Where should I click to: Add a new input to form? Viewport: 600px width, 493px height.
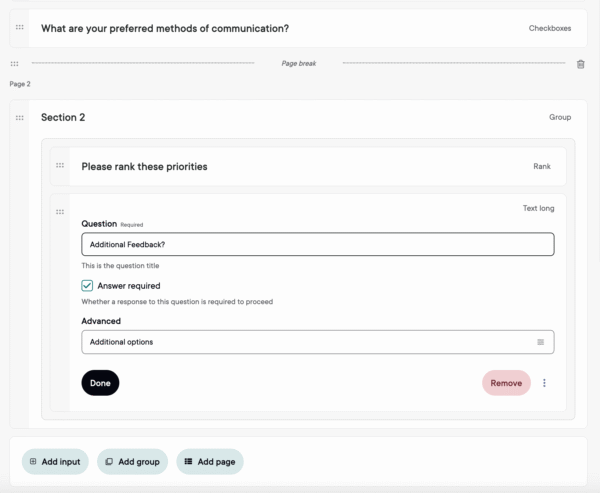coord(55,462)
